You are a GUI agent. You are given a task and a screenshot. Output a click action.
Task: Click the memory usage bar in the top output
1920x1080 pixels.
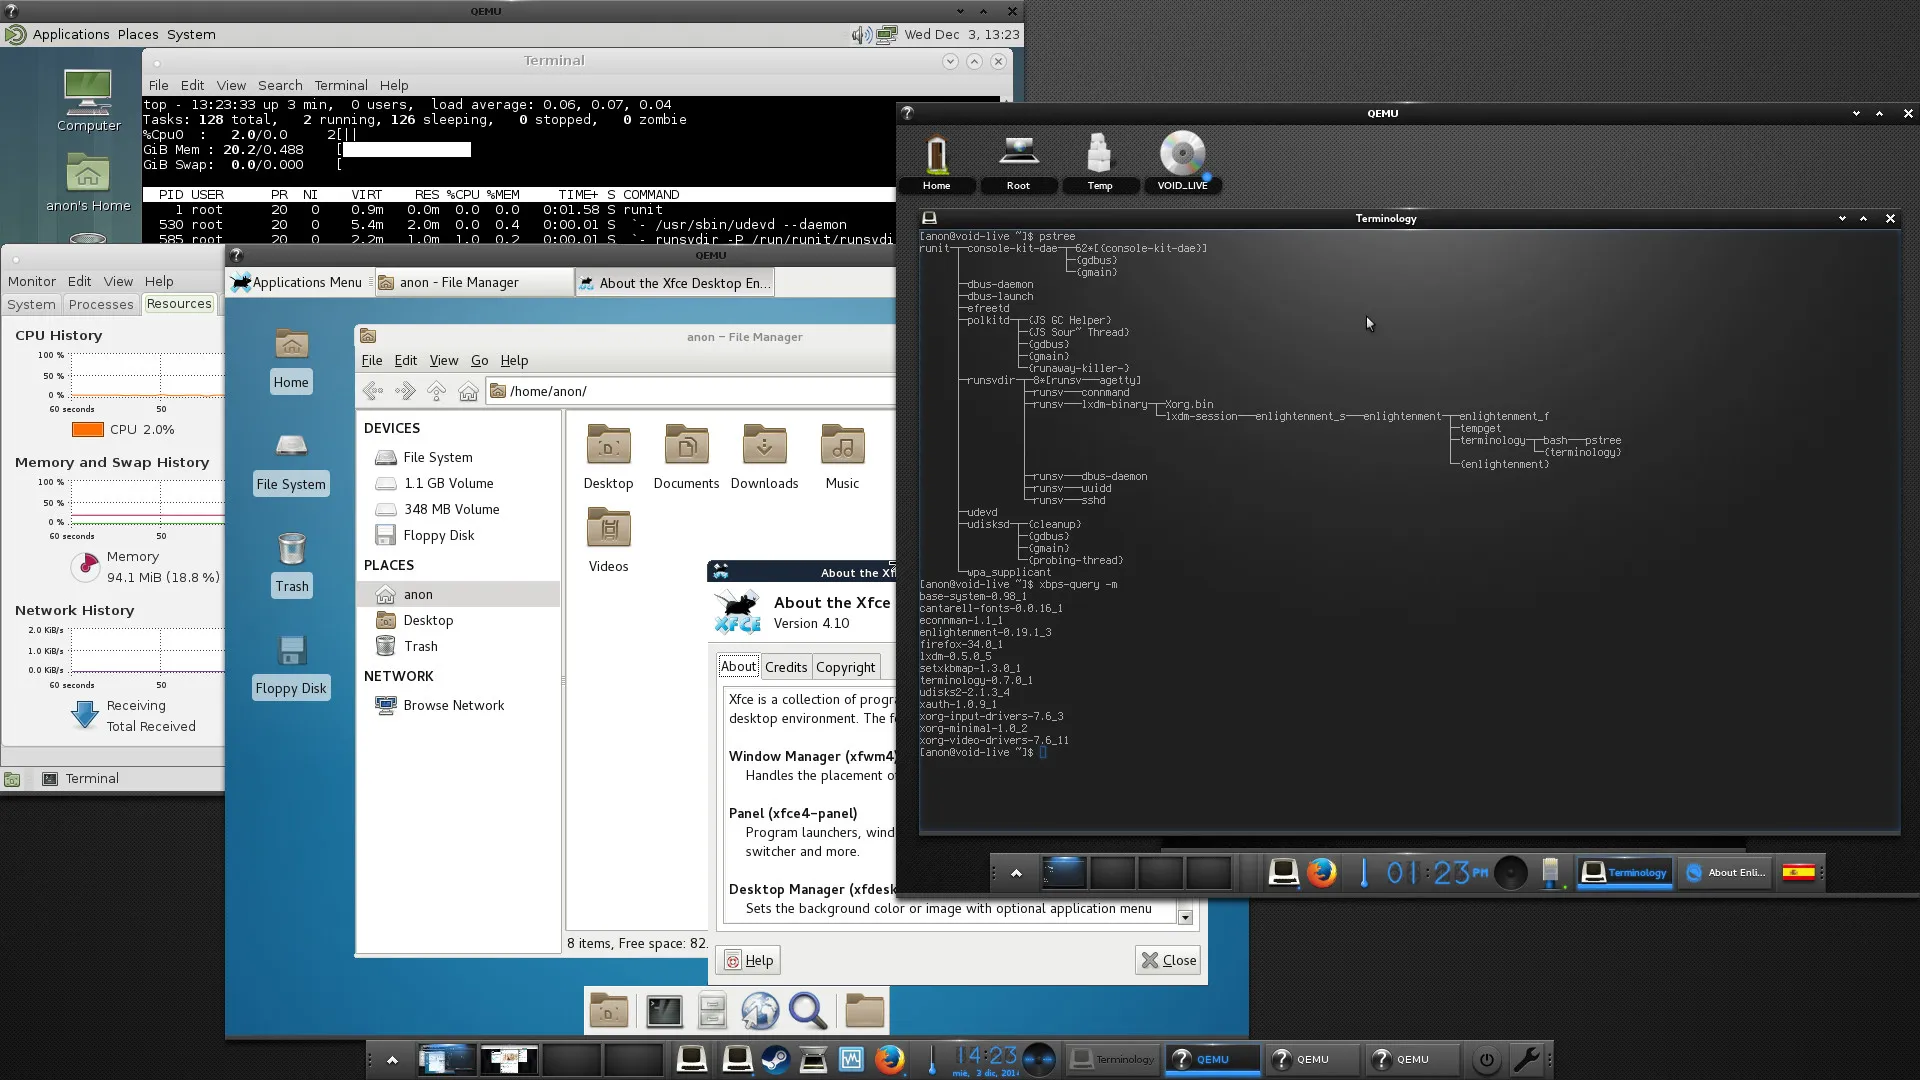(x=405, y=149)
